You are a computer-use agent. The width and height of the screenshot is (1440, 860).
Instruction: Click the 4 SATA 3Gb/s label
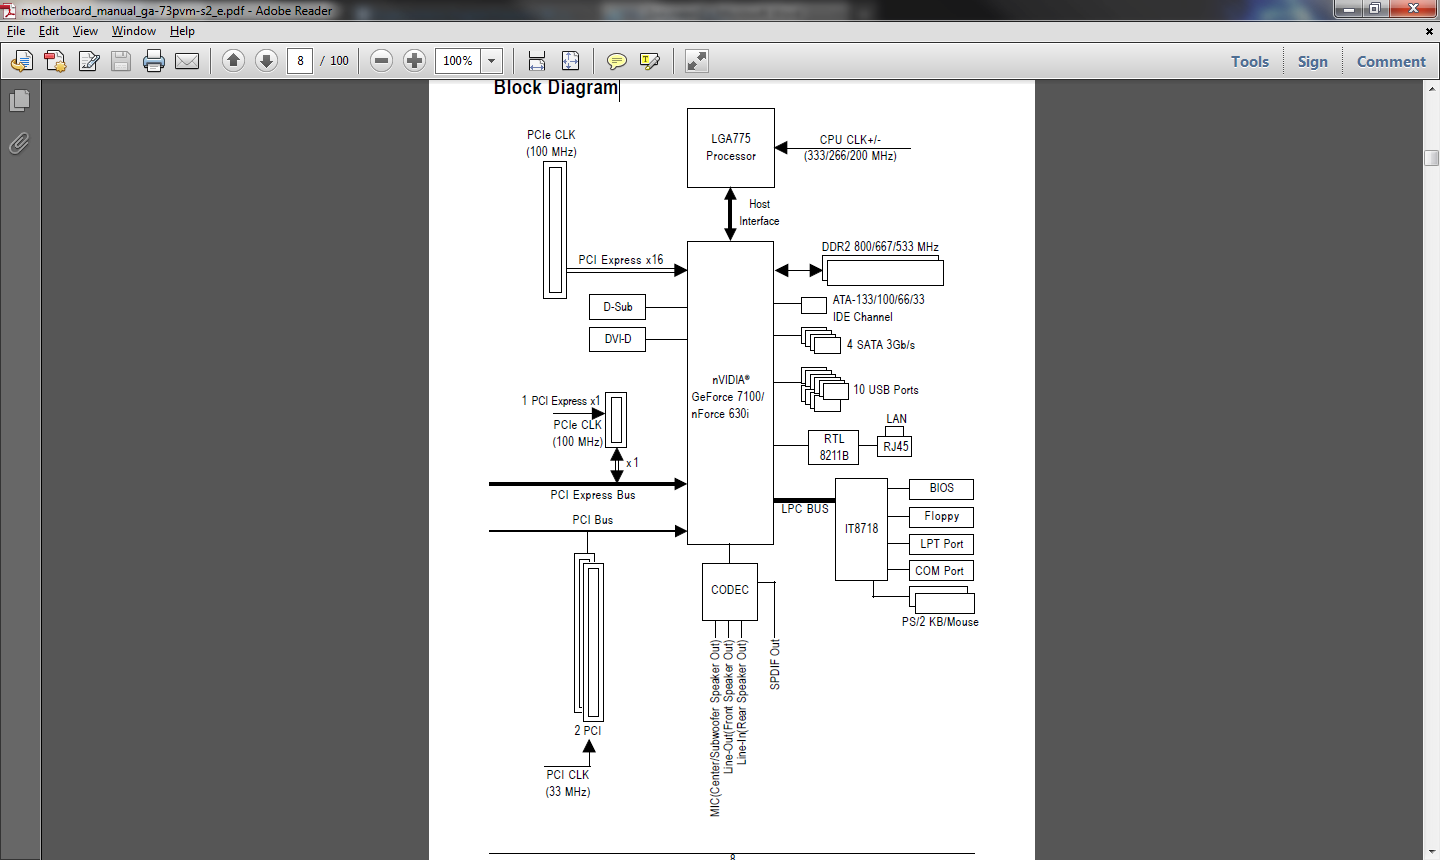pos(881,345)
